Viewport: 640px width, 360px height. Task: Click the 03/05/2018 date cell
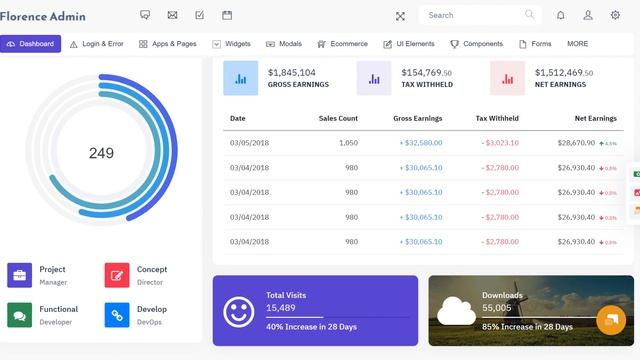coord(249,143)
